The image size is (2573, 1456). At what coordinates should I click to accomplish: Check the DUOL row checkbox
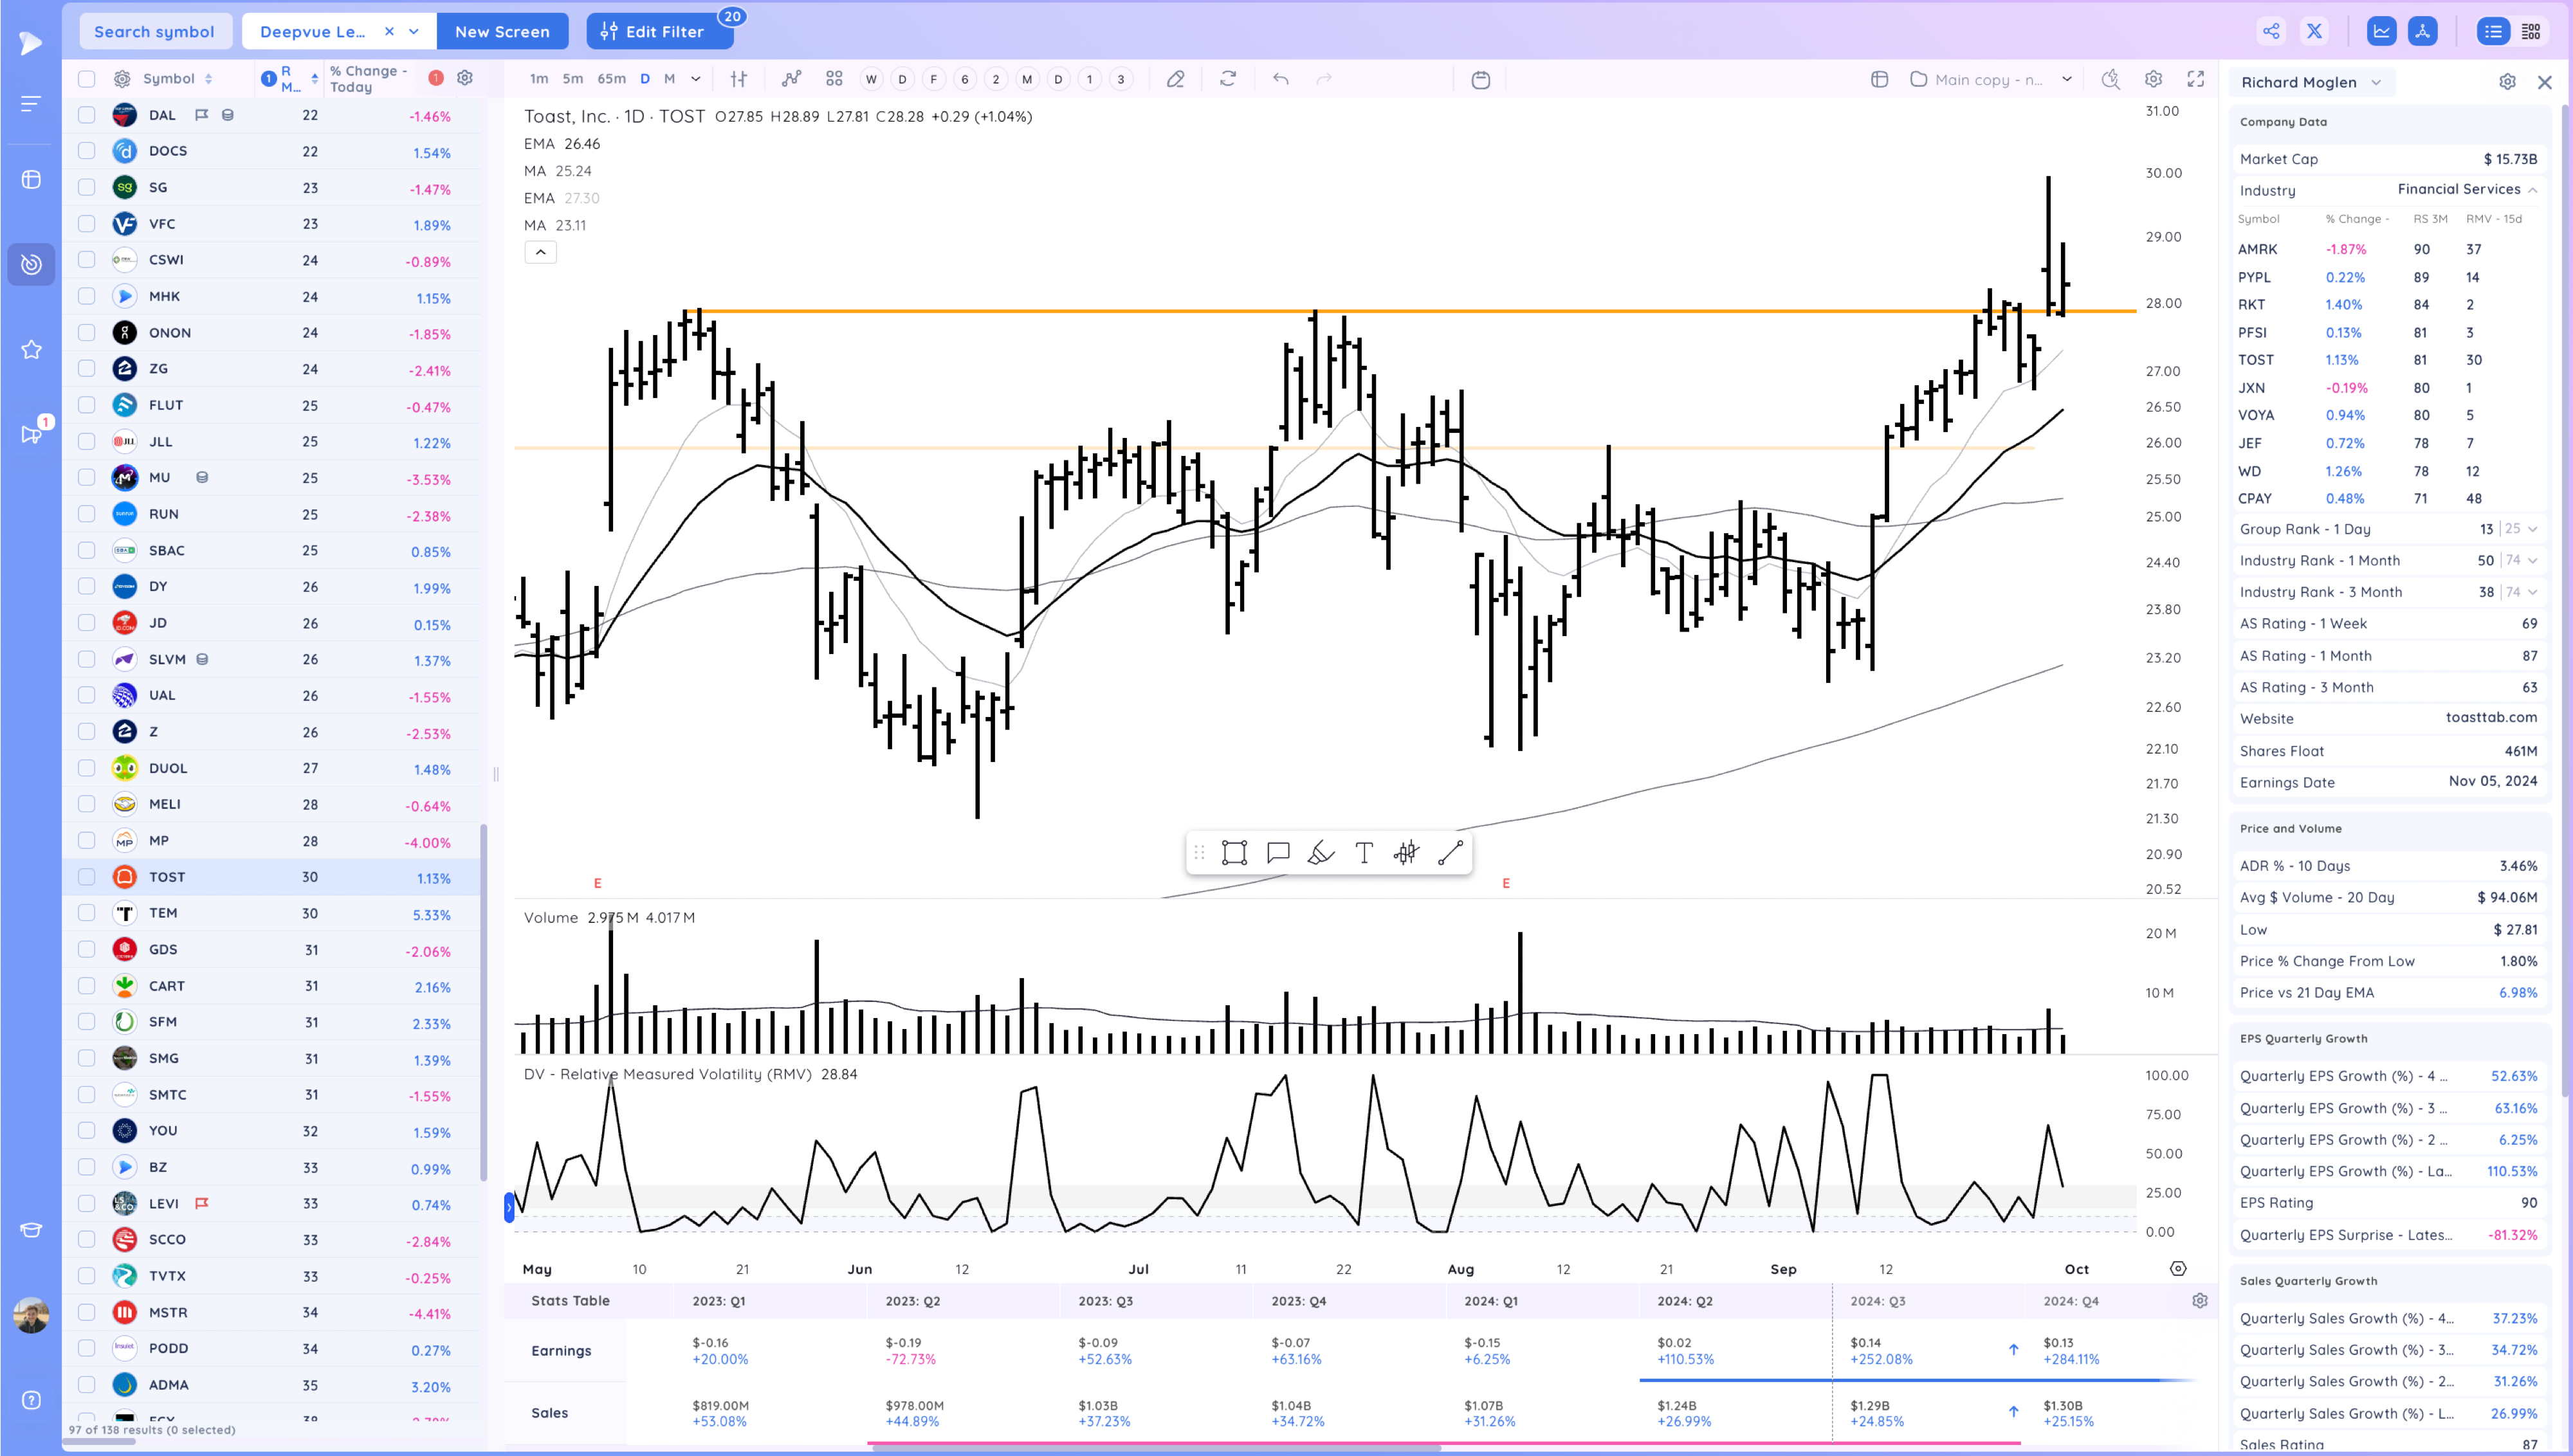[x=87, y=768]
